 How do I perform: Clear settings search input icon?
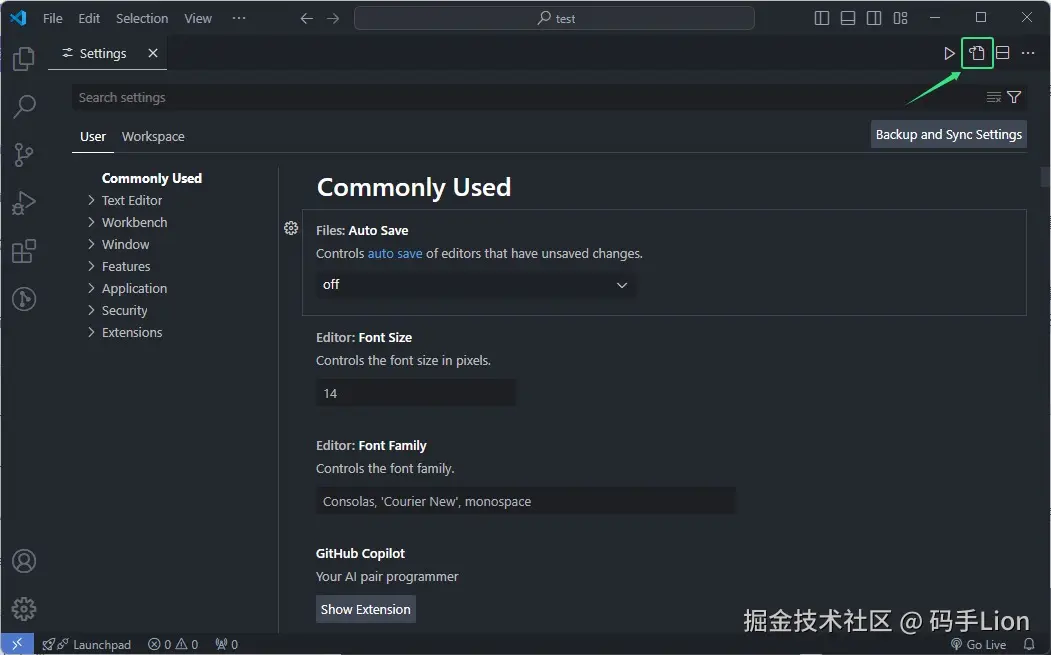(x=993, y=97)
